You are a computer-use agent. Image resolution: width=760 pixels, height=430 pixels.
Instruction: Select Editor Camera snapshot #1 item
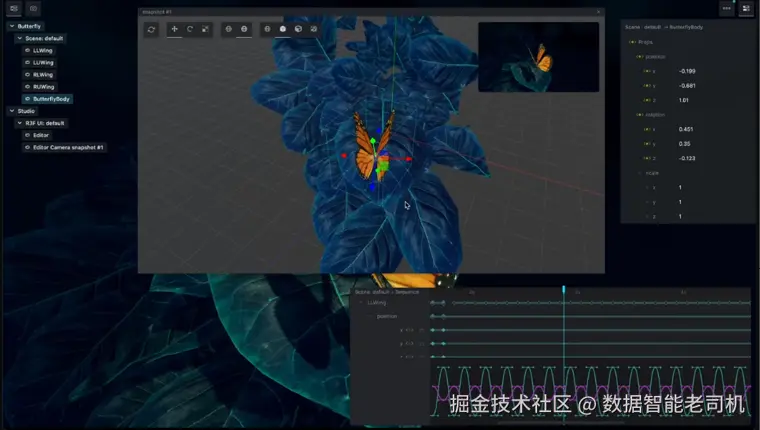pyautogui.click(x=64, y=147)
